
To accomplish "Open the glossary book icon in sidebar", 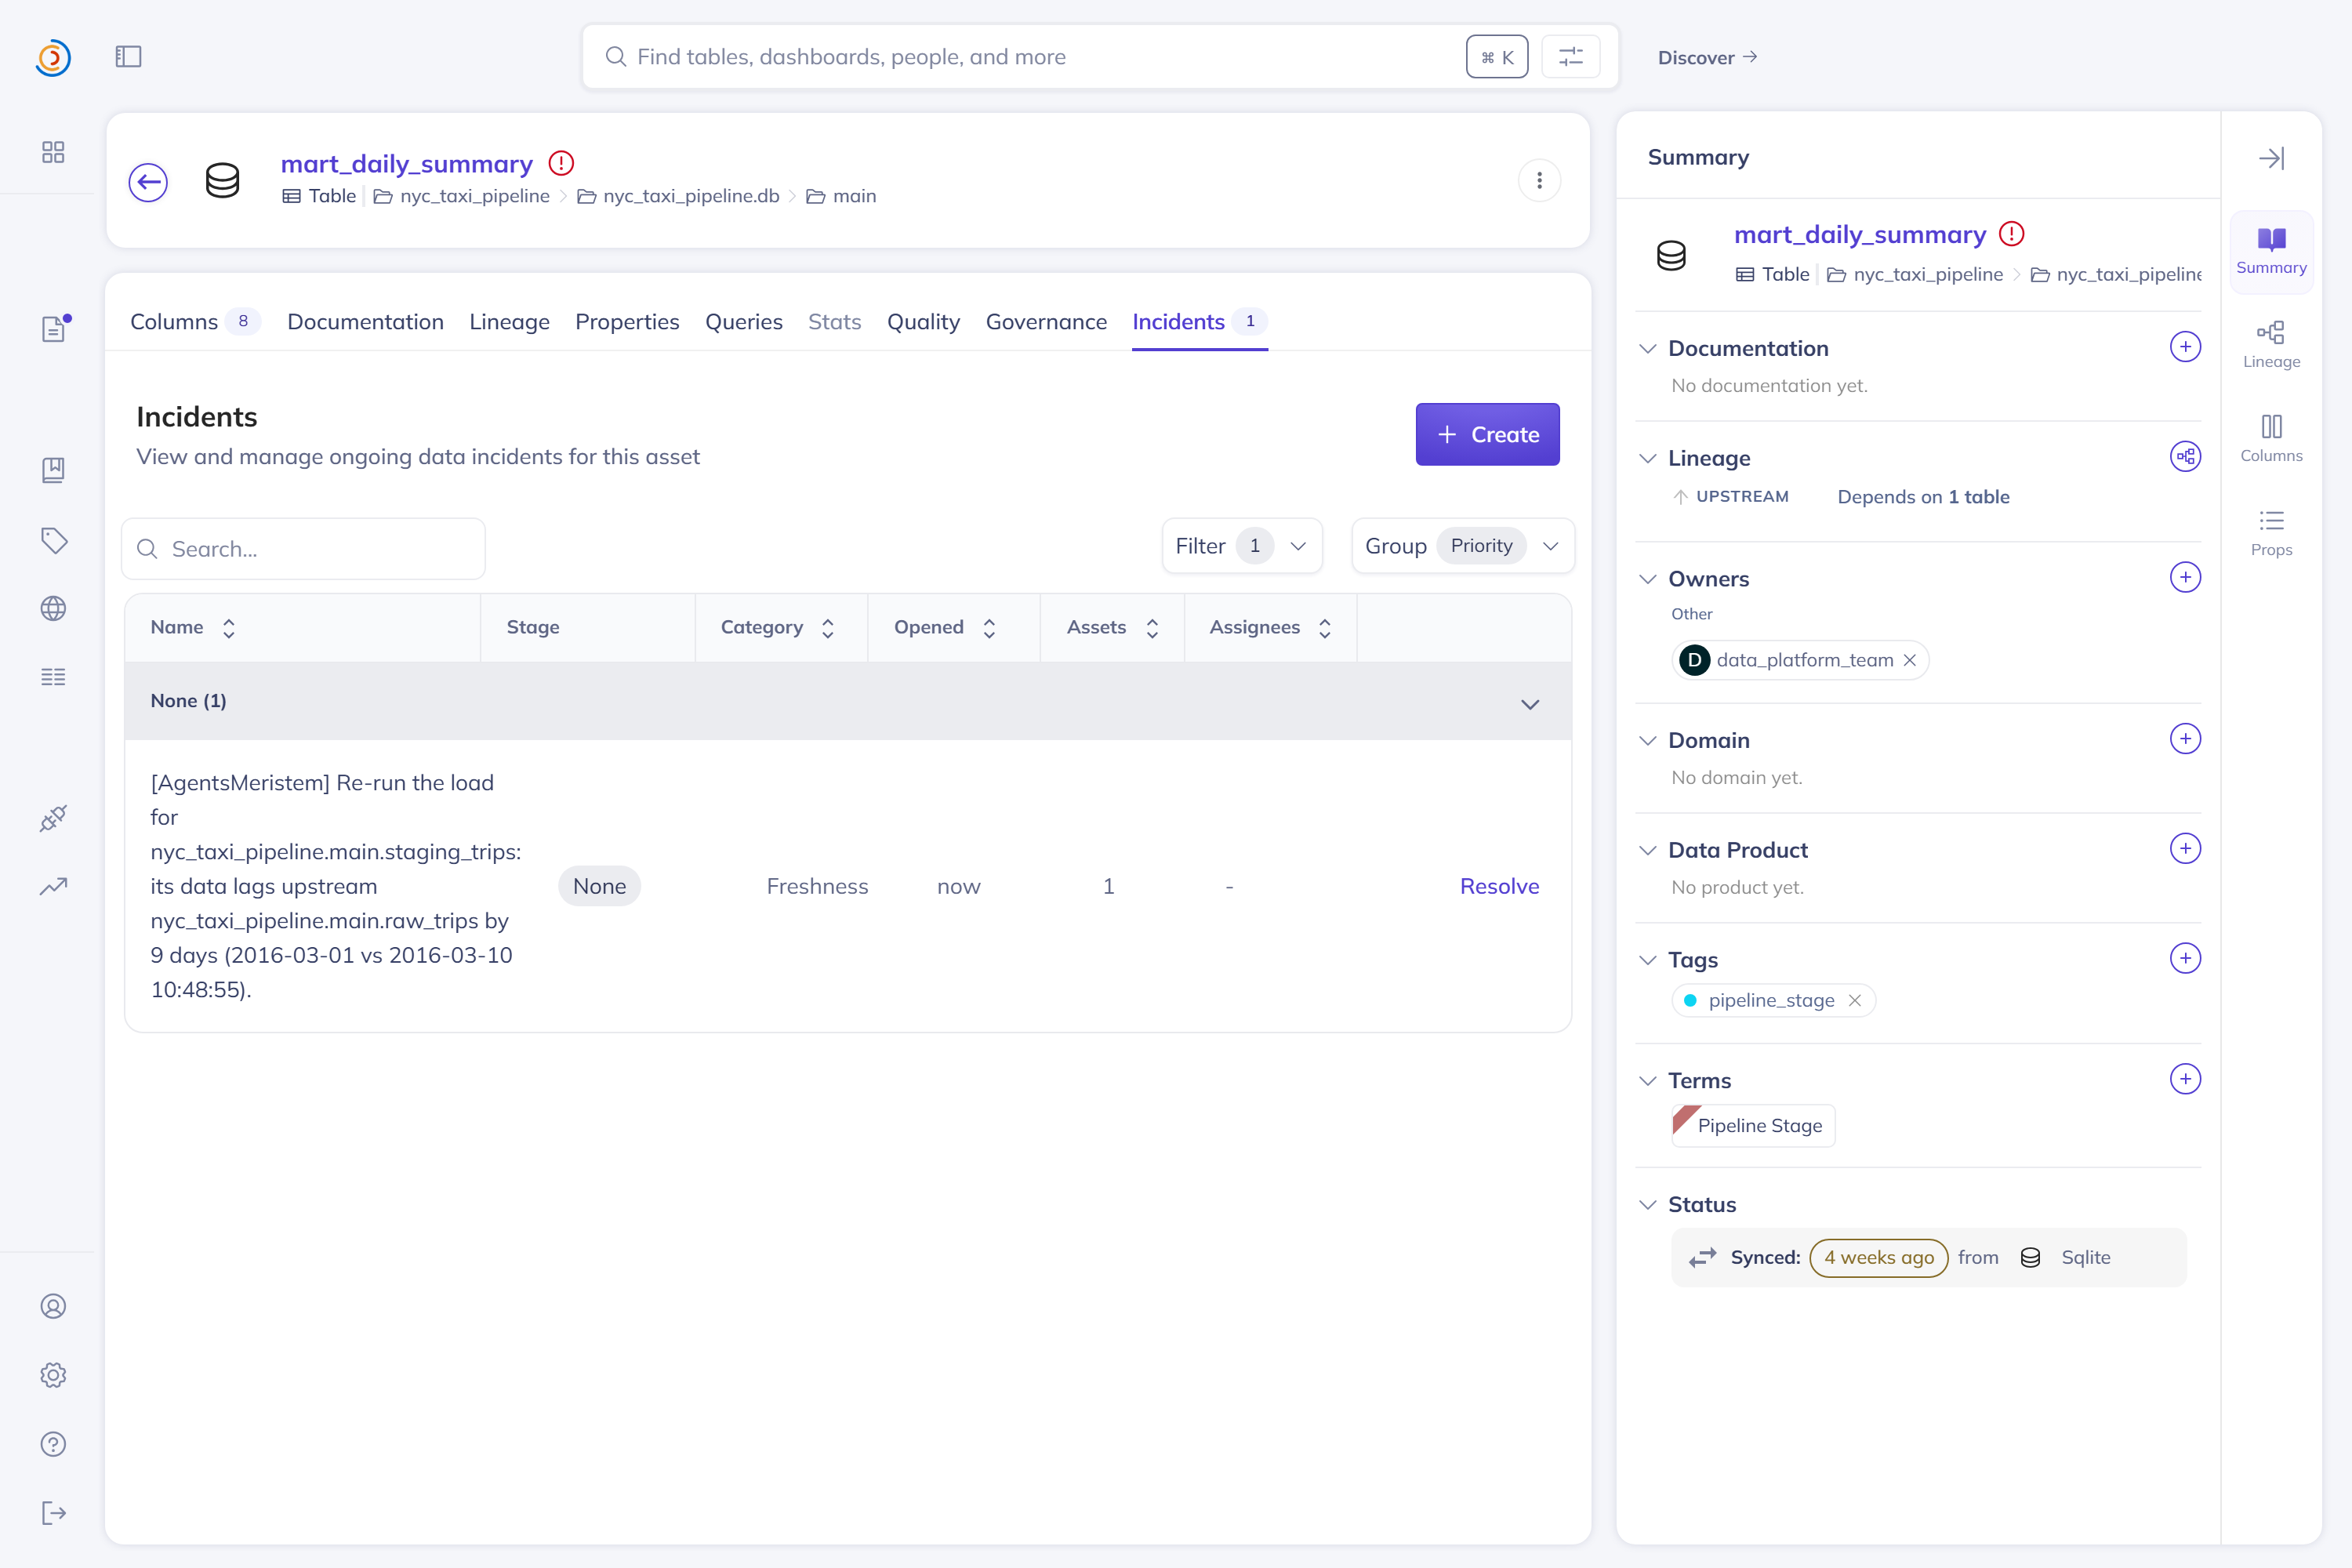I will tap(53, 470).
